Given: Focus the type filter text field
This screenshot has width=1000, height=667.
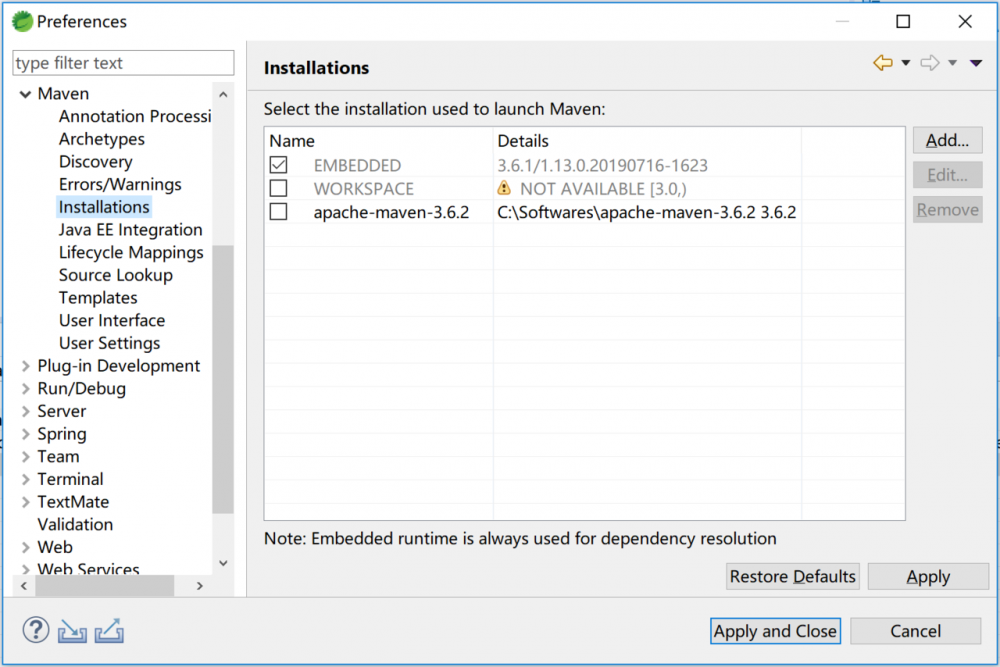Looking at the screenshot, I should 123,63.
